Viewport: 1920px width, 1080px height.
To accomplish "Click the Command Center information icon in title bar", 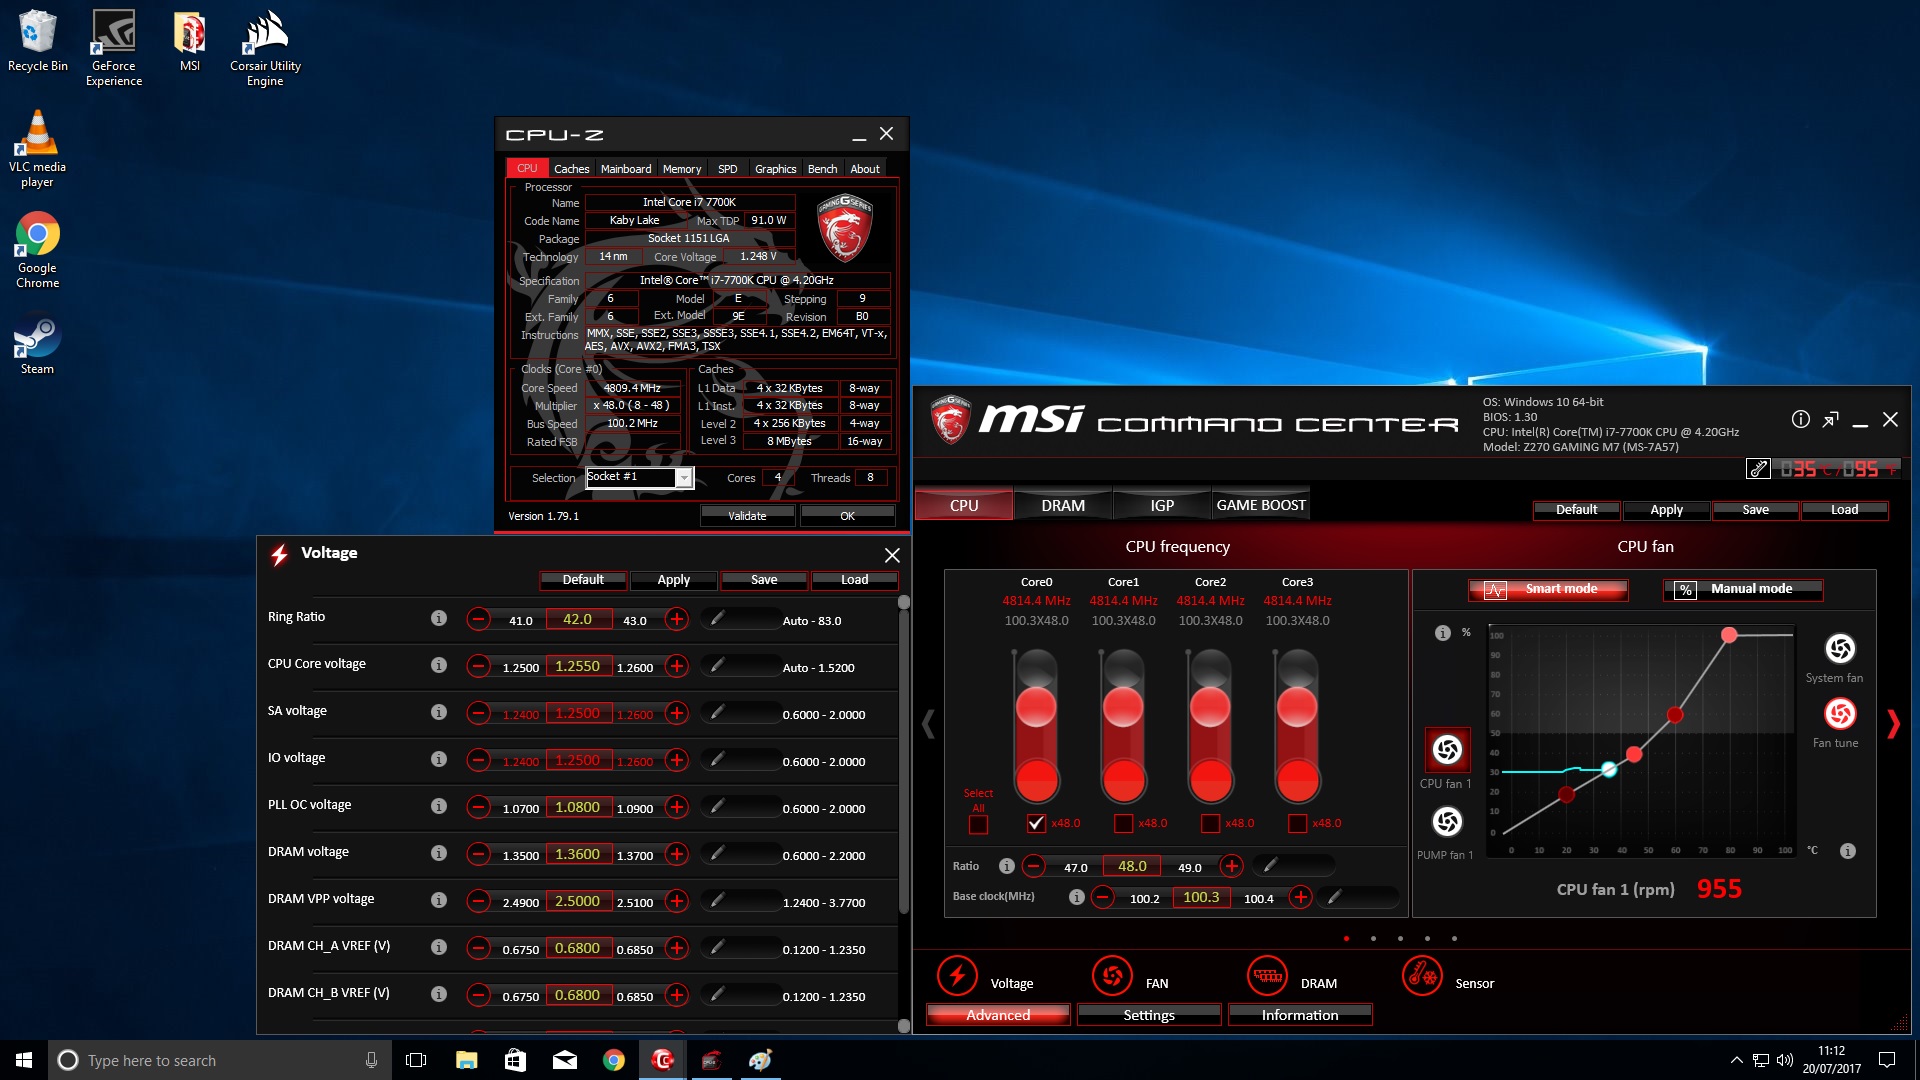I will click(1800, 419).
